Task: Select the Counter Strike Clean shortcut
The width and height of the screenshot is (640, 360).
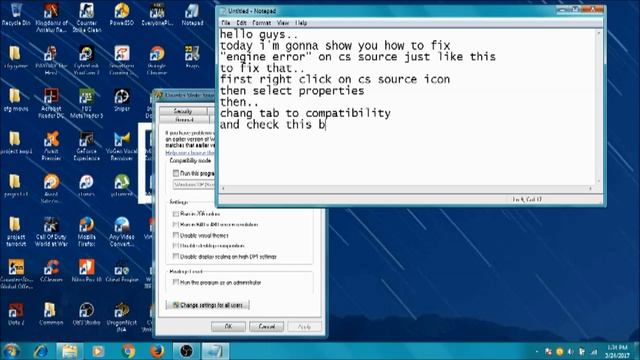Action: click(x=87, y=17)
